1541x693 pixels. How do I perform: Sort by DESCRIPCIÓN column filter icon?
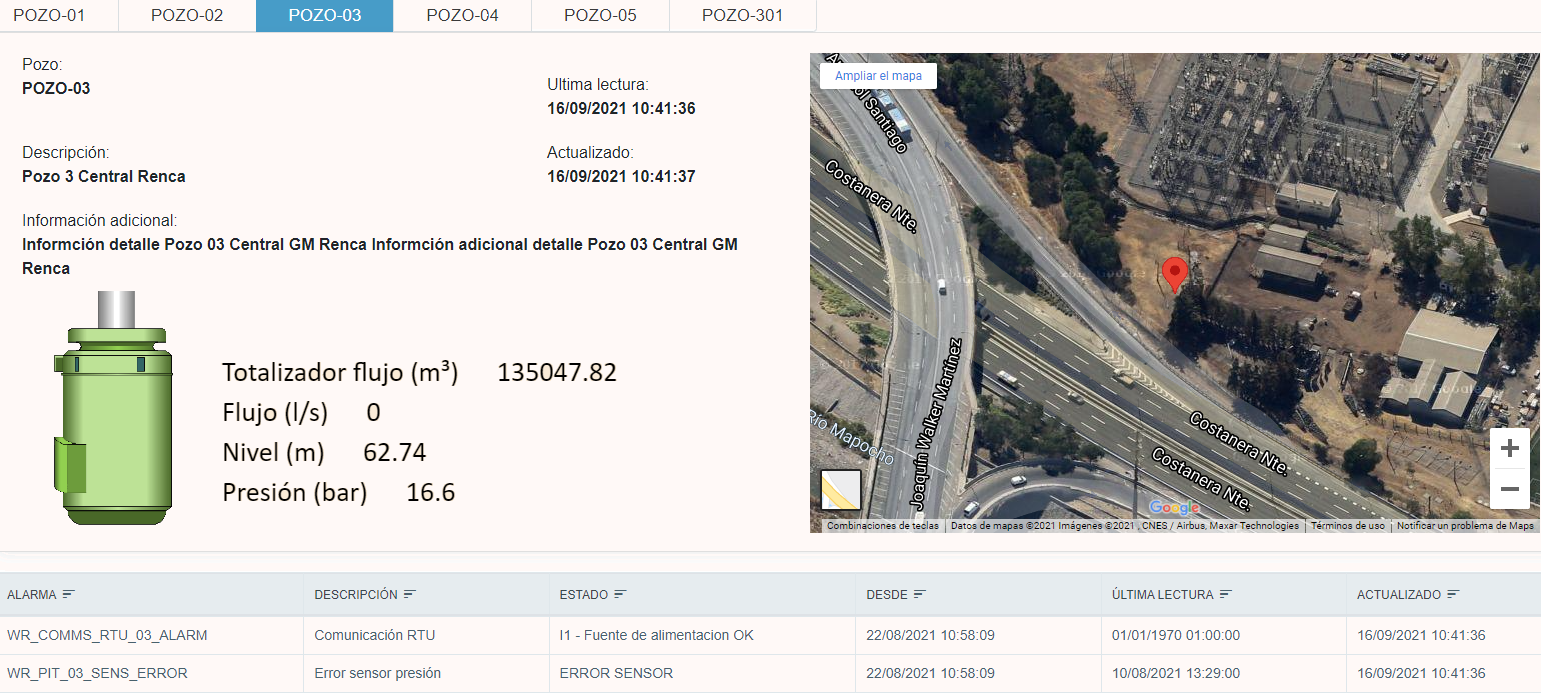pos(410,594)
